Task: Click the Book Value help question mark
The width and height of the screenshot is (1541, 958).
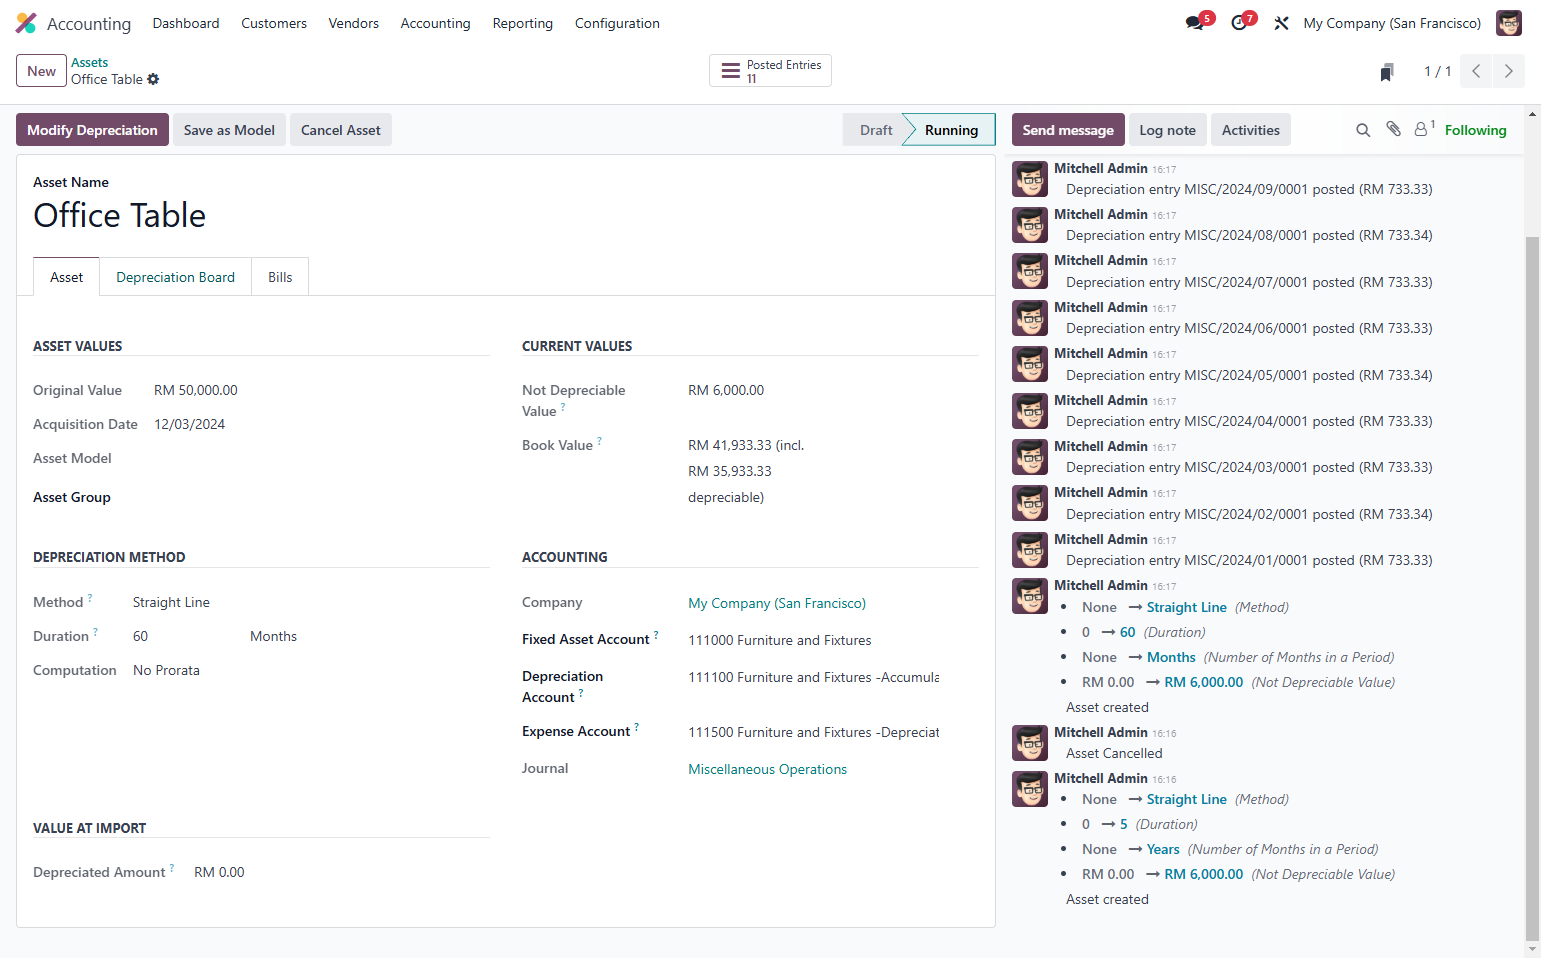Action: coord(600,441)
